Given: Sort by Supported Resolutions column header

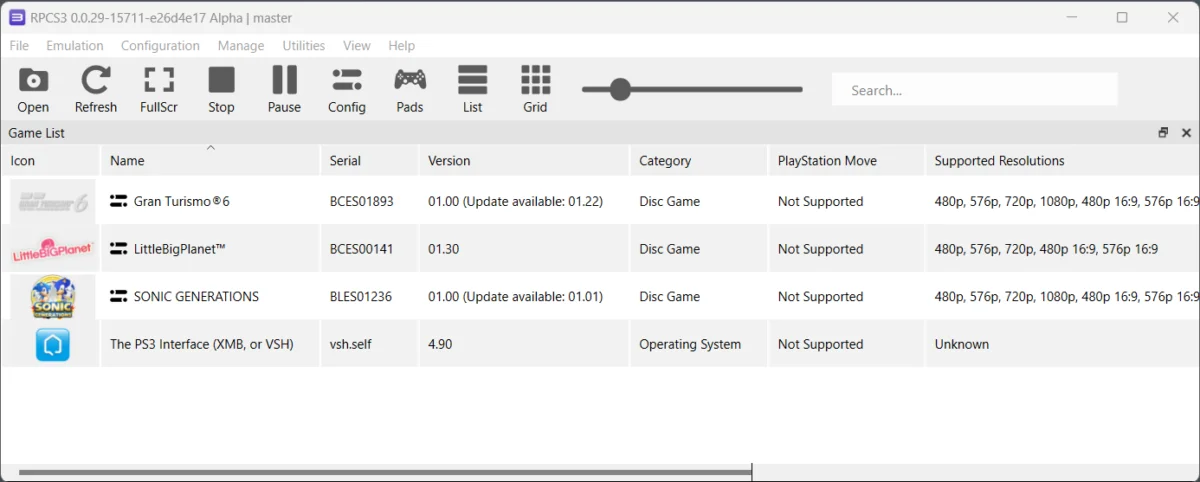Looking at the screenshot, I should point(1063,160).
